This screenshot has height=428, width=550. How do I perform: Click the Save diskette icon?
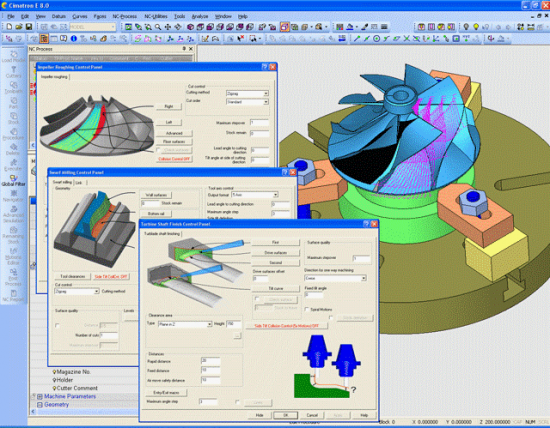[x=29, y=27]
